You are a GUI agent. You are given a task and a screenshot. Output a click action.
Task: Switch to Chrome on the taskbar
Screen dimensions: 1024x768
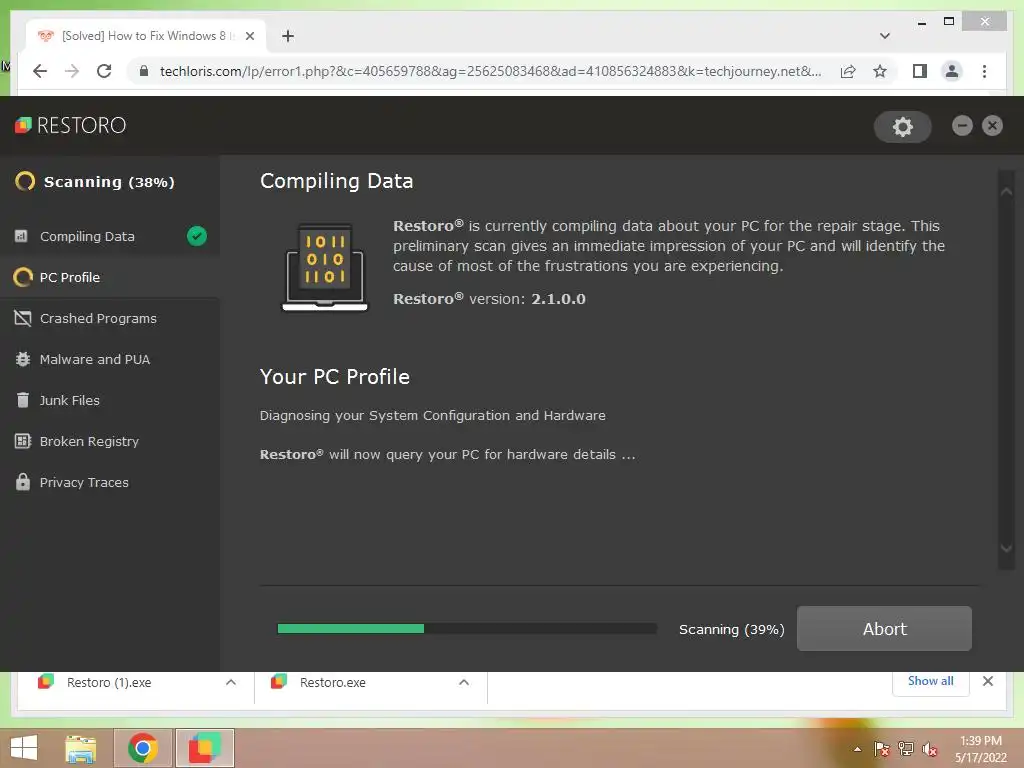[x=143, y=748]
